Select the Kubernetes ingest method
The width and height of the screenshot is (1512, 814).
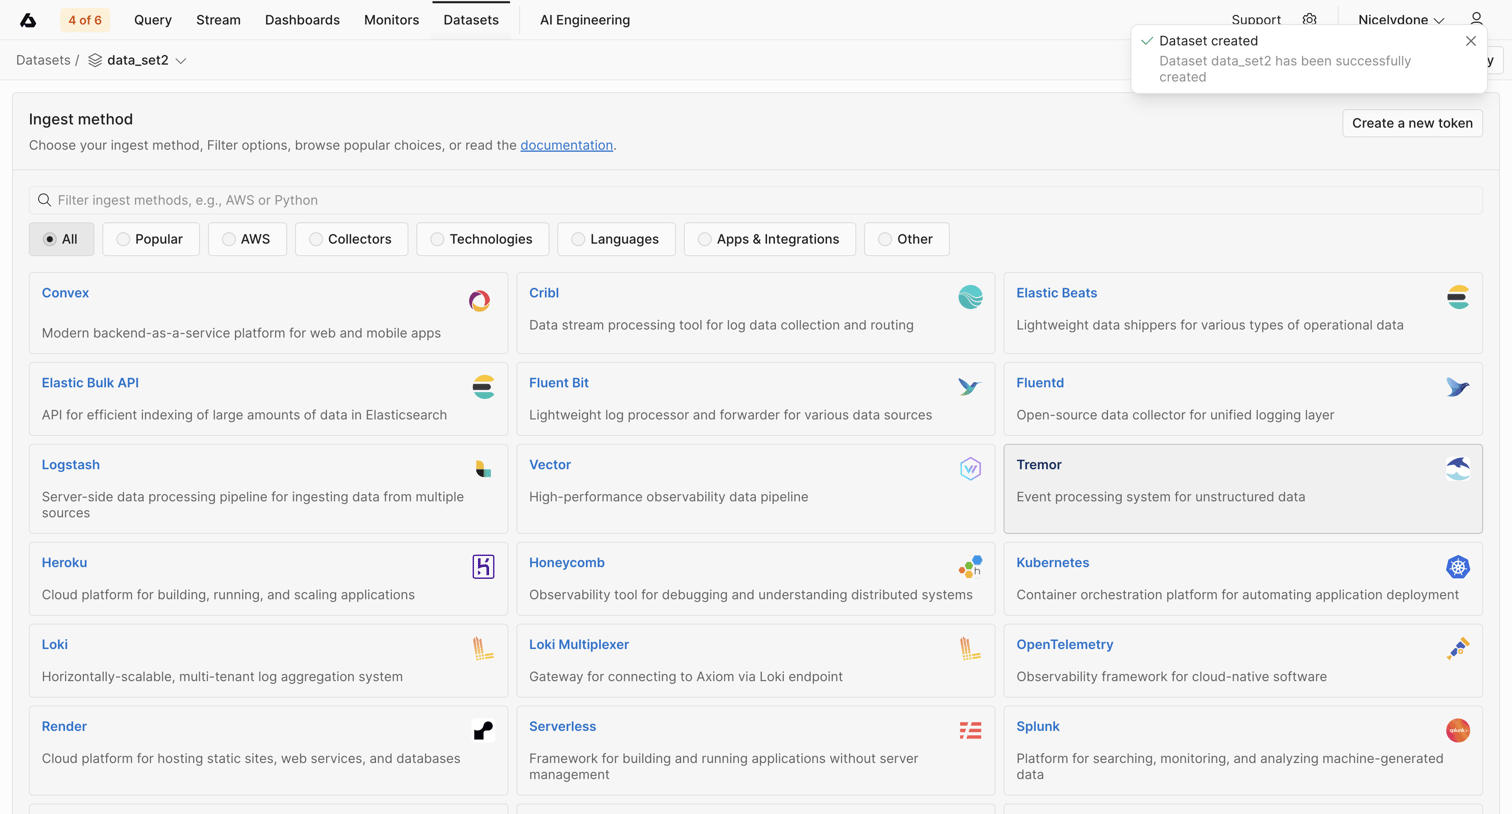(1243, 579)
